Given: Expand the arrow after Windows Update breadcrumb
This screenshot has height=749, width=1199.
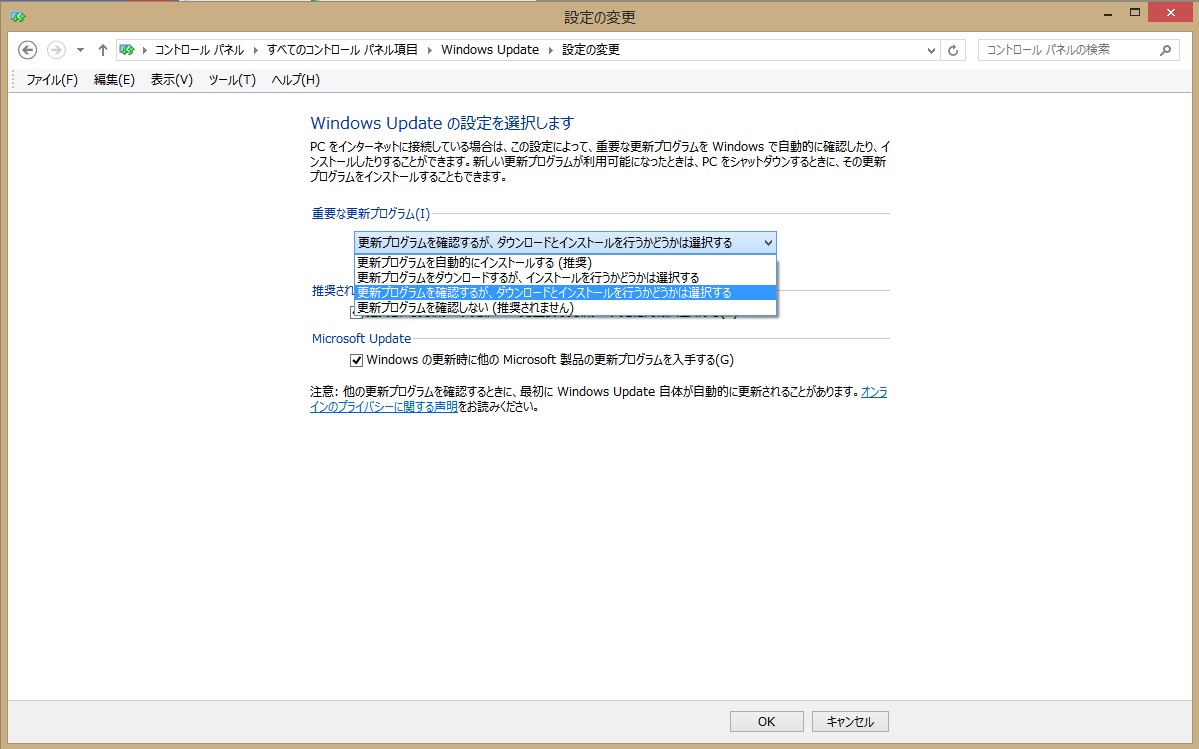Looking at the screenshot, I should 551,50.
